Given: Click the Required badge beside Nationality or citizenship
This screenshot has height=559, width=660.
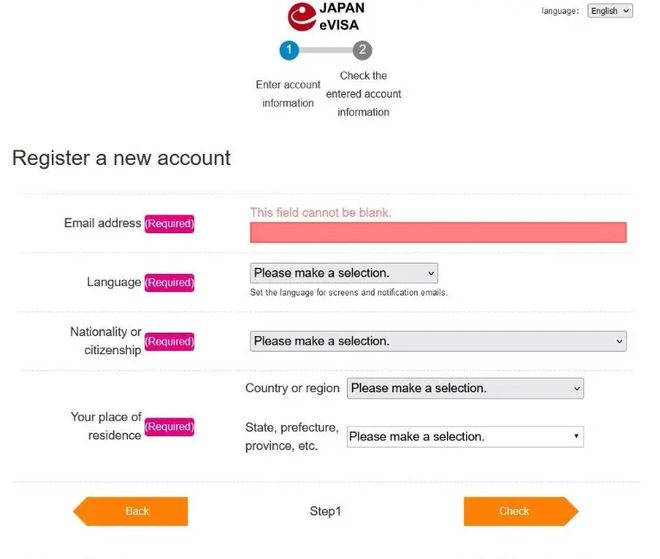Looking at the screenshot, I should (x=169, y=341).
